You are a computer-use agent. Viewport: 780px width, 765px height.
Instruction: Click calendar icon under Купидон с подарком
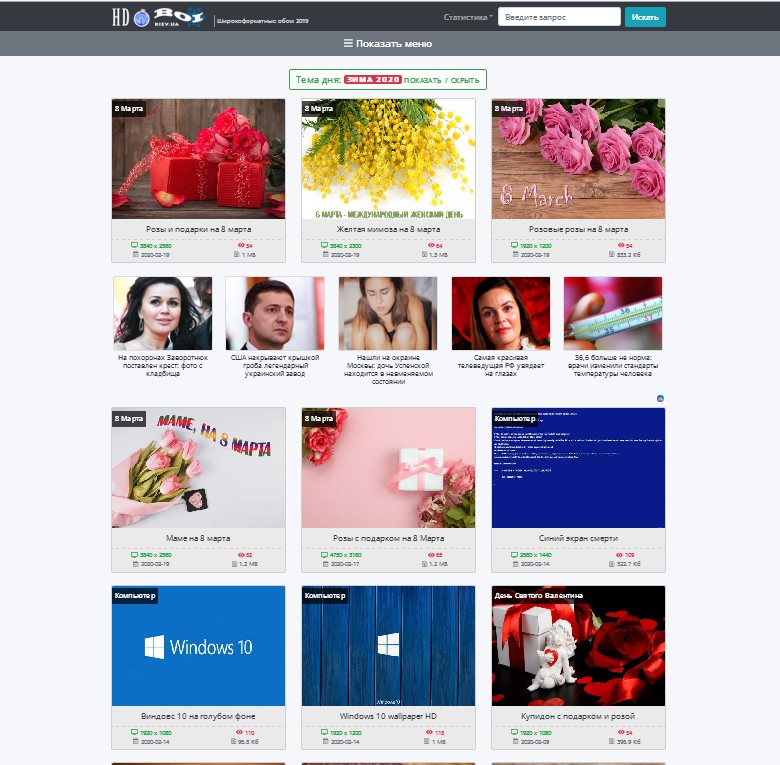[516, 741]
